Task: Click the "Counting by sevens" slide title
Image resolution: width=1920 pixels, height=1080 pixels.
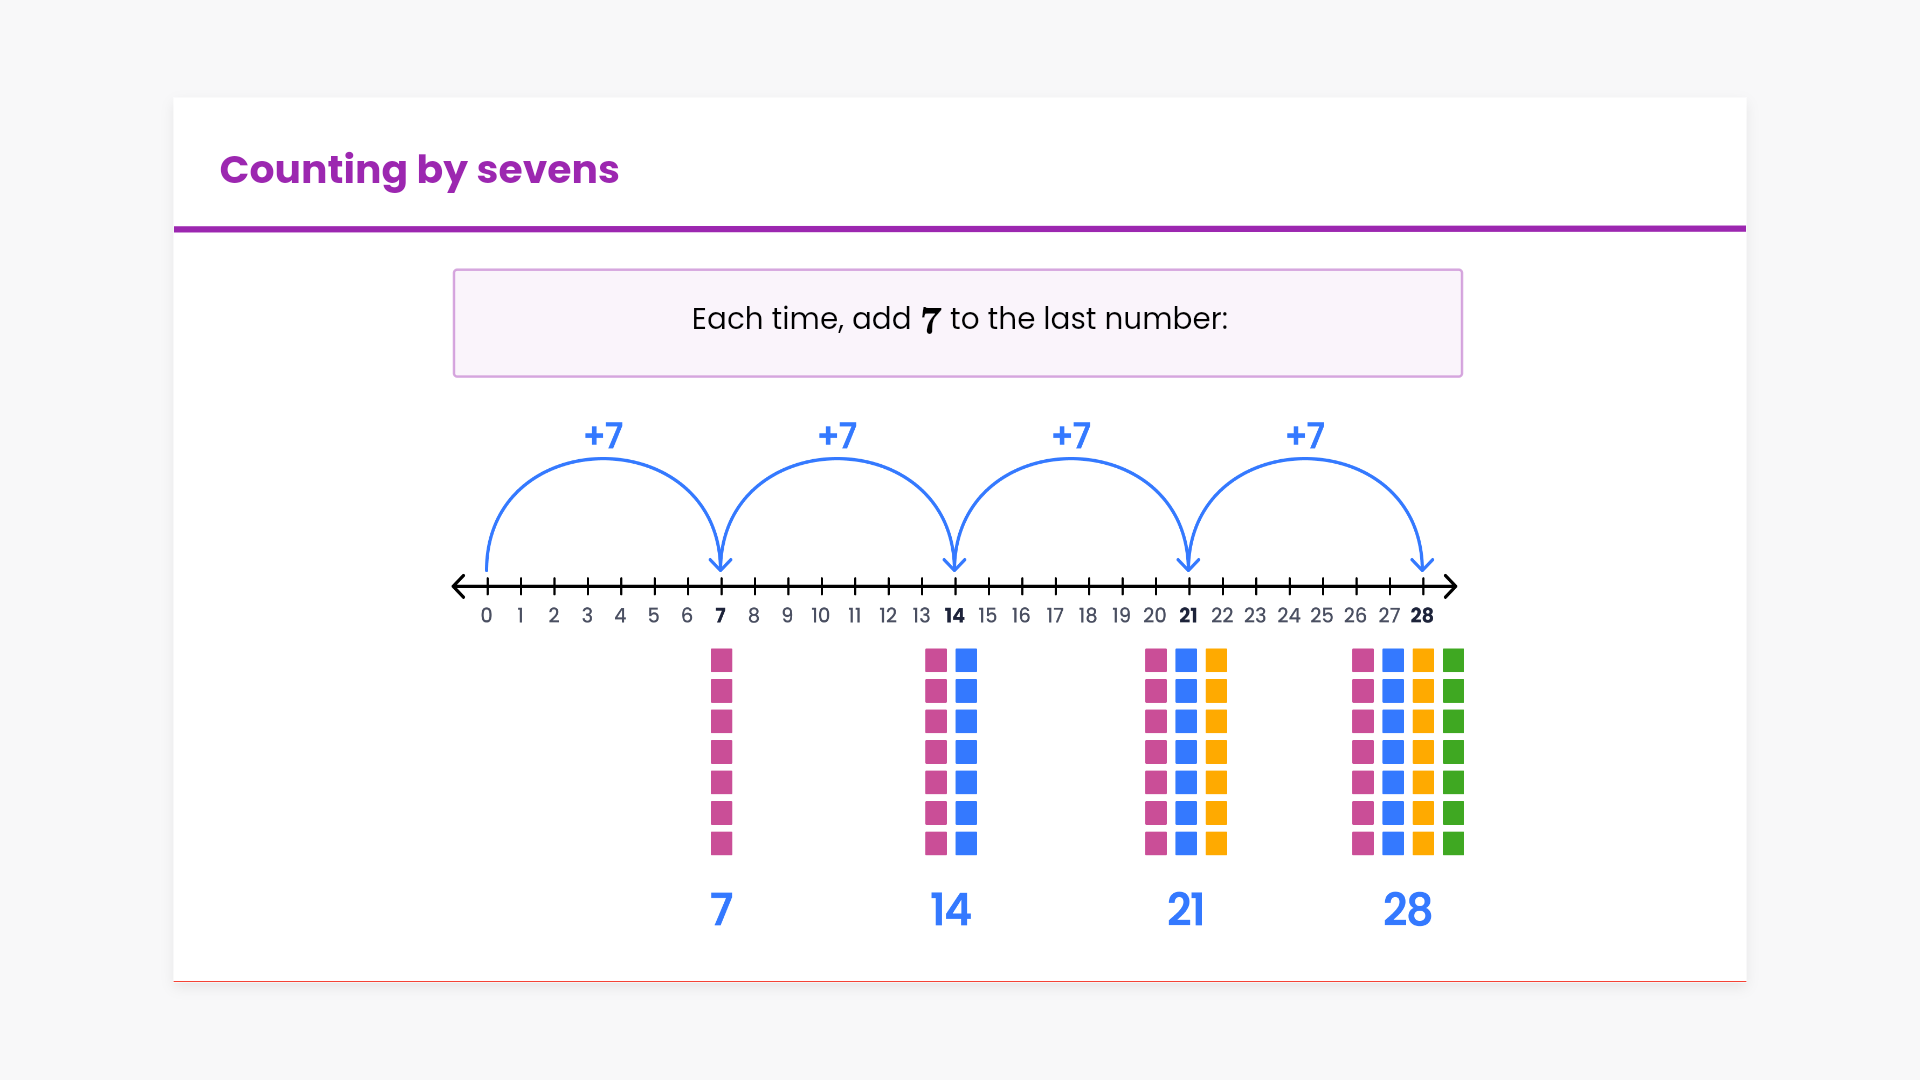Action: [419, 170]
